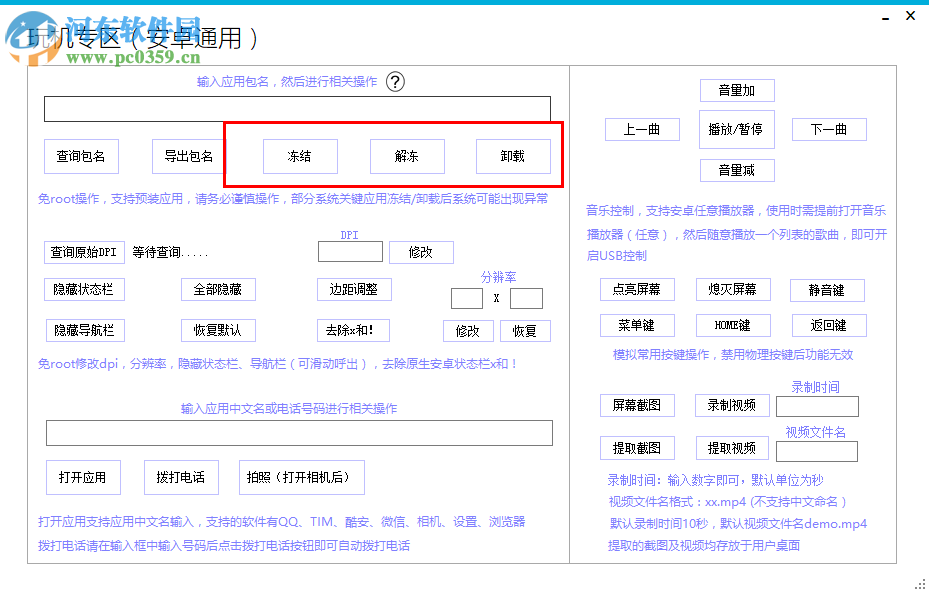Viewport: 929px width, 593px height.
Task: Click 修改 button next to DPI field
Action: [x=421, y=252]
